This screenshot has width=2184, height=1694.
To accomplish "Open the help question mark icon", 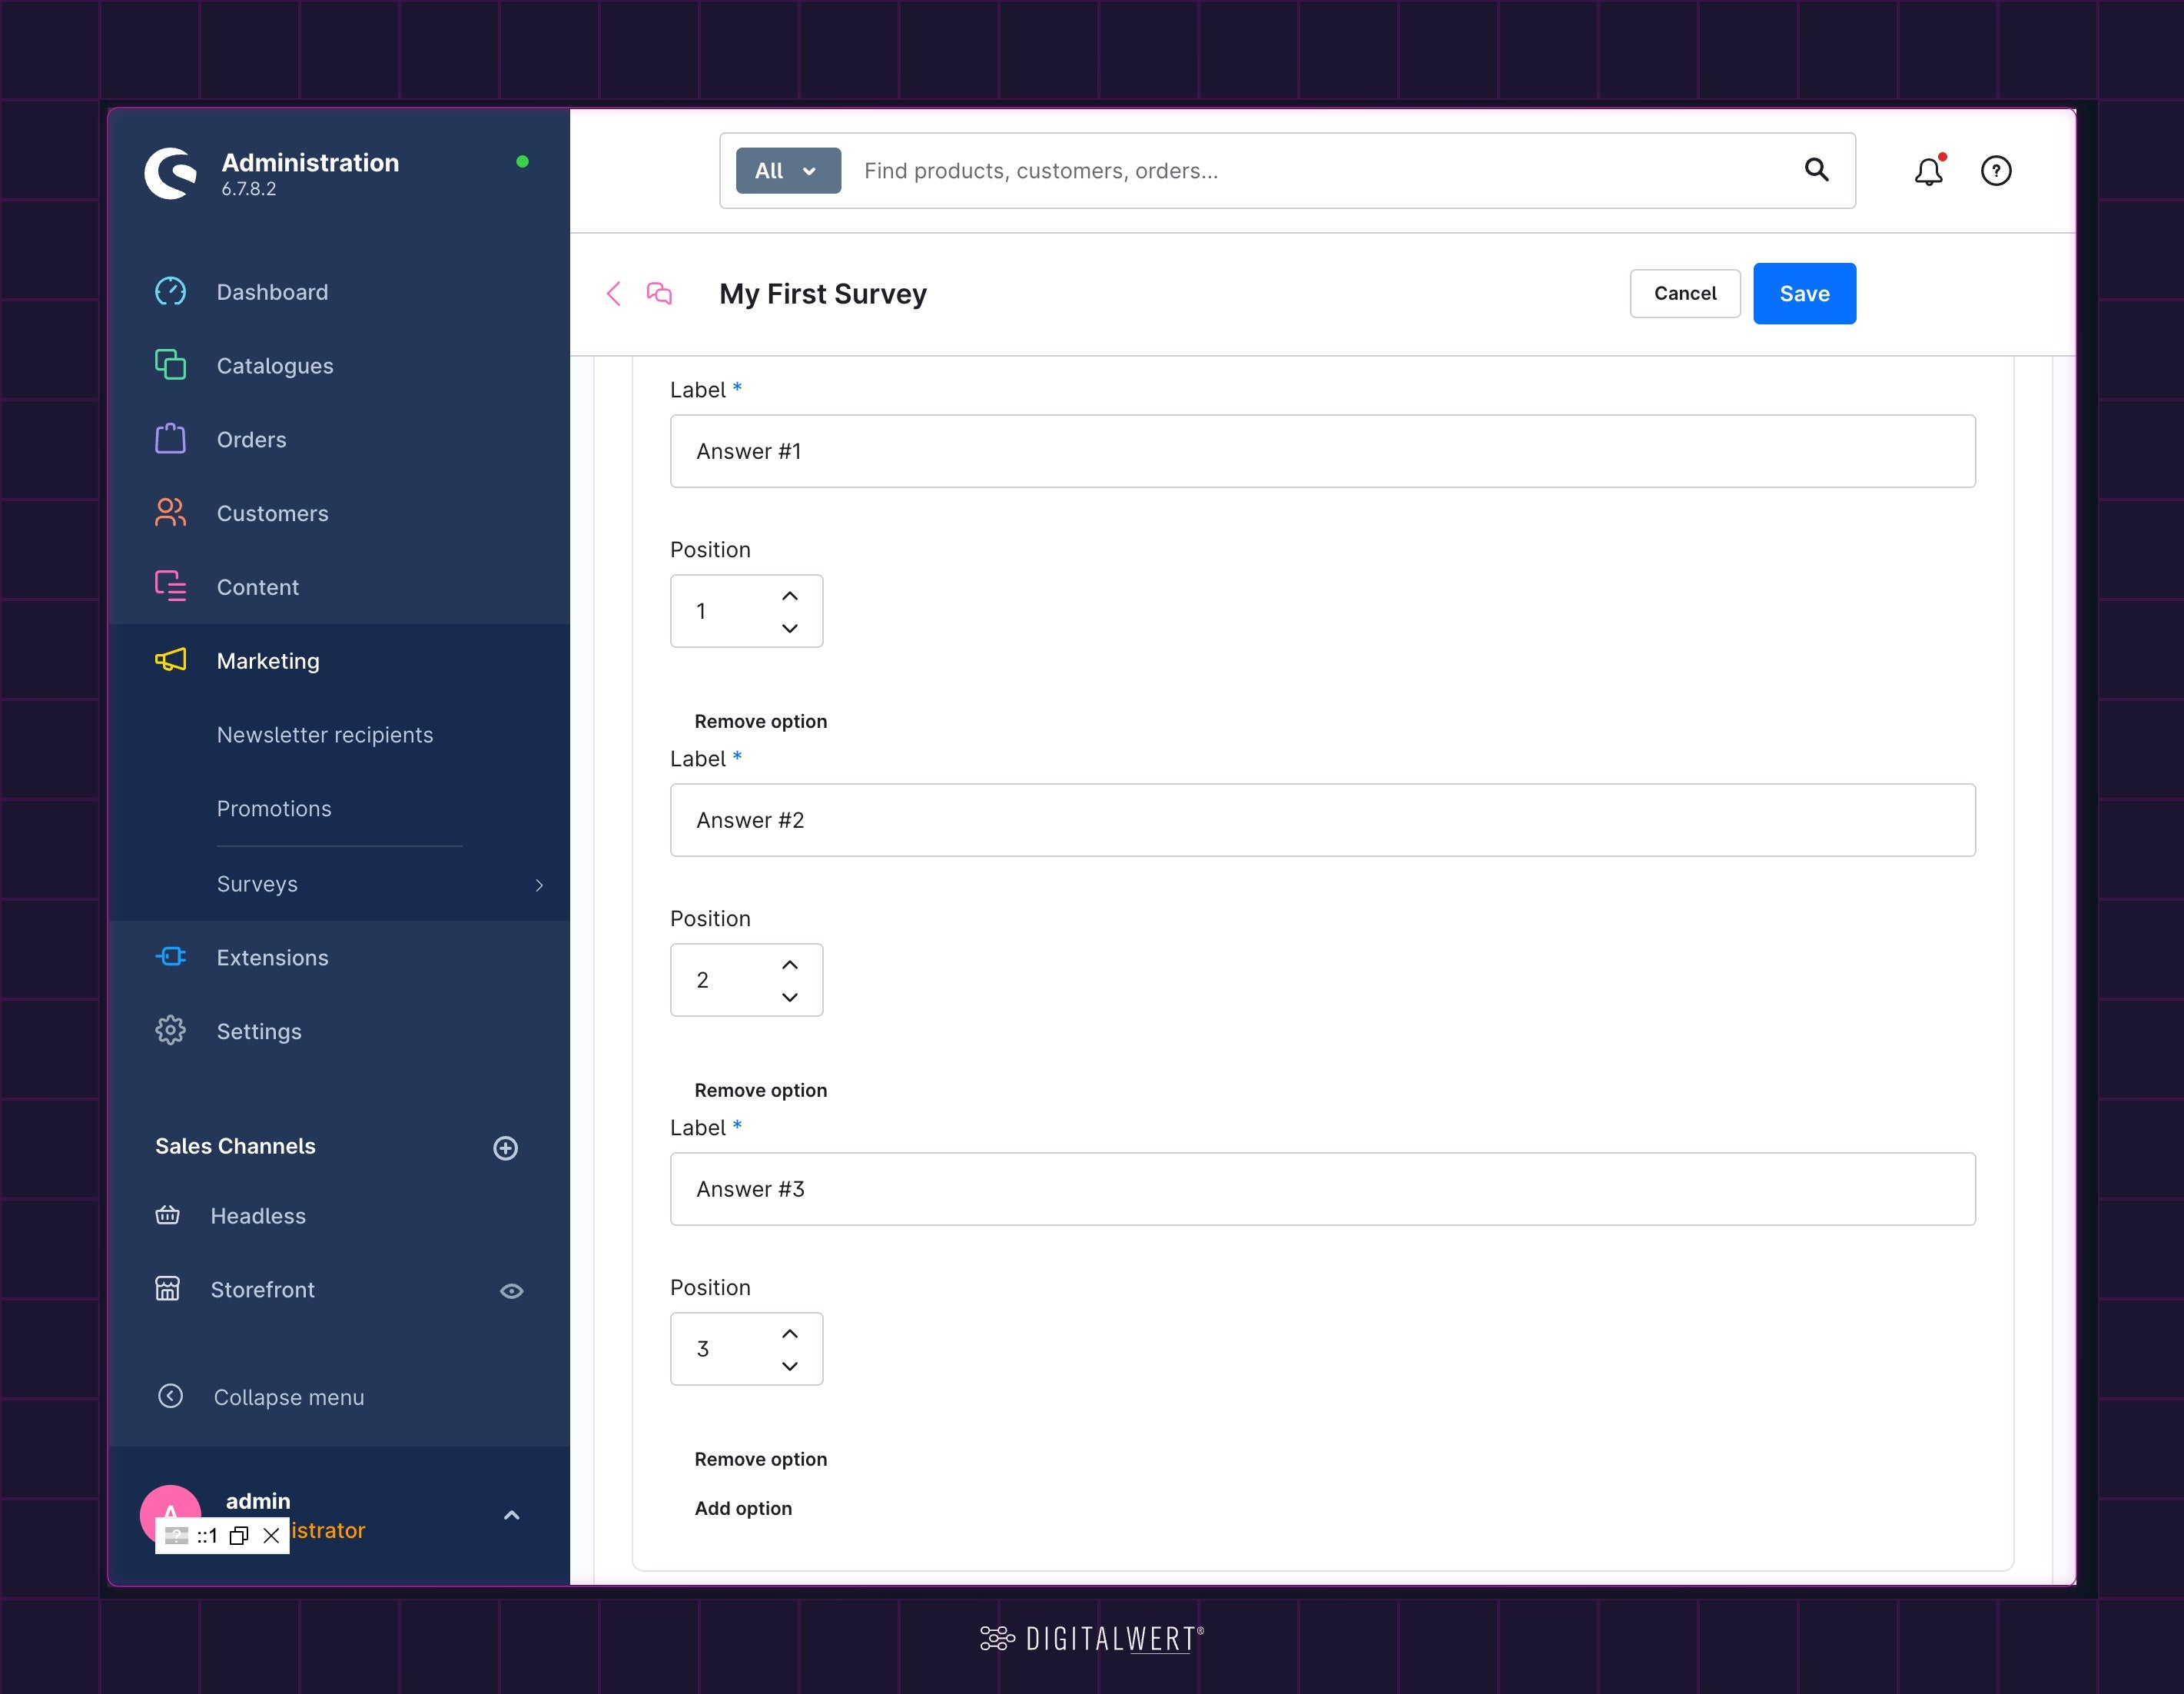I will point(1996,171).
